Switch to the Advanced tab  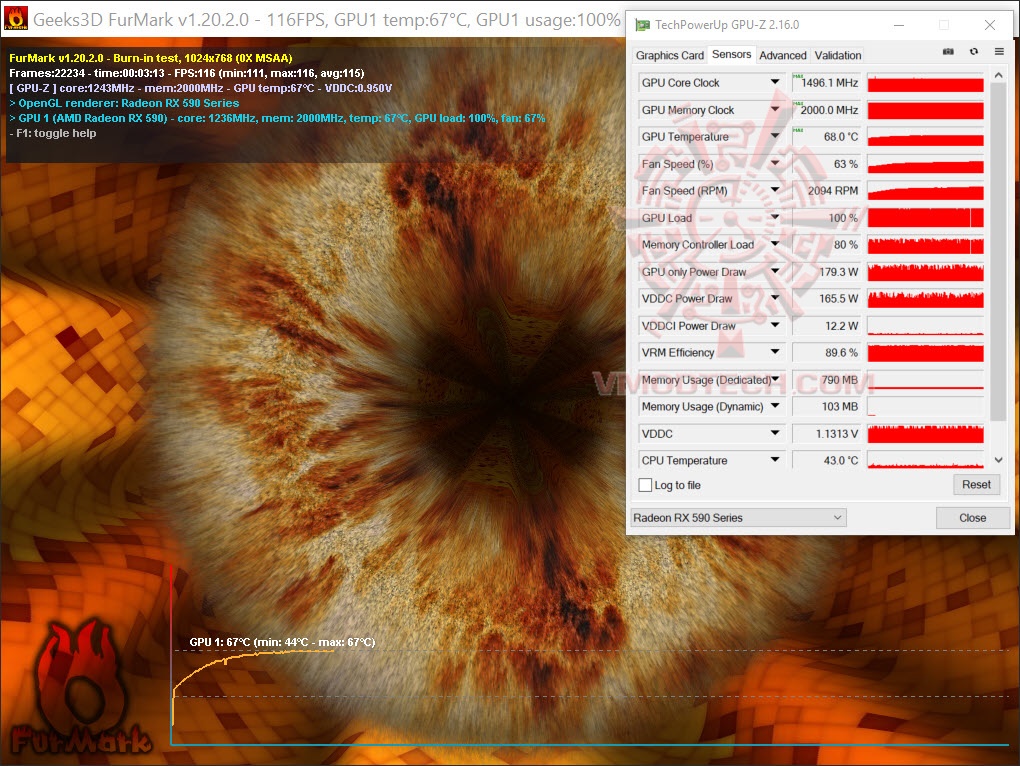pyautogui.click(x=783, y=55)
